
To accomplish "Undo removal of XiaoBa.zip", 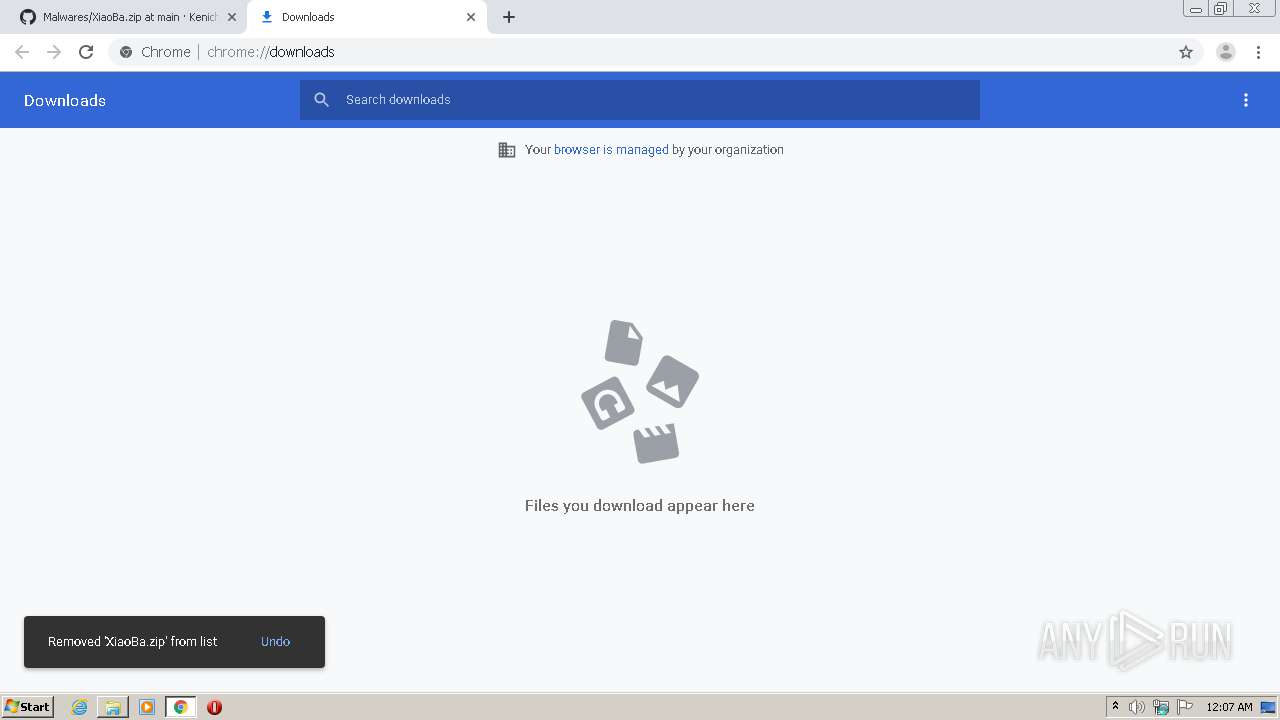I will tap(275, 642).
